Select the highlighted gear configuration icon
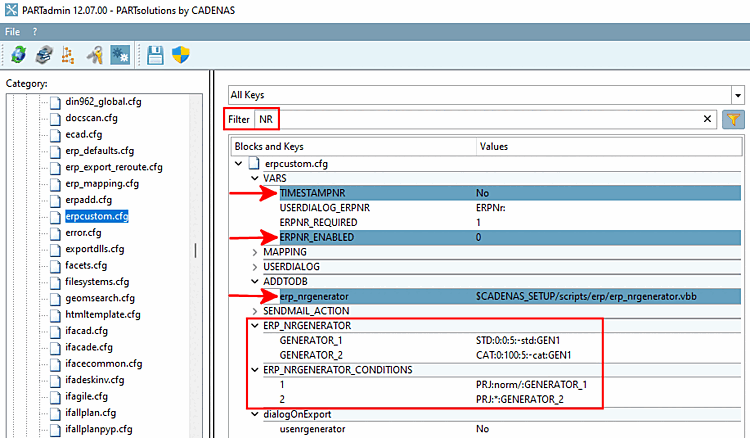Screen dimensions: 750x438 click(x=119, y=55)
